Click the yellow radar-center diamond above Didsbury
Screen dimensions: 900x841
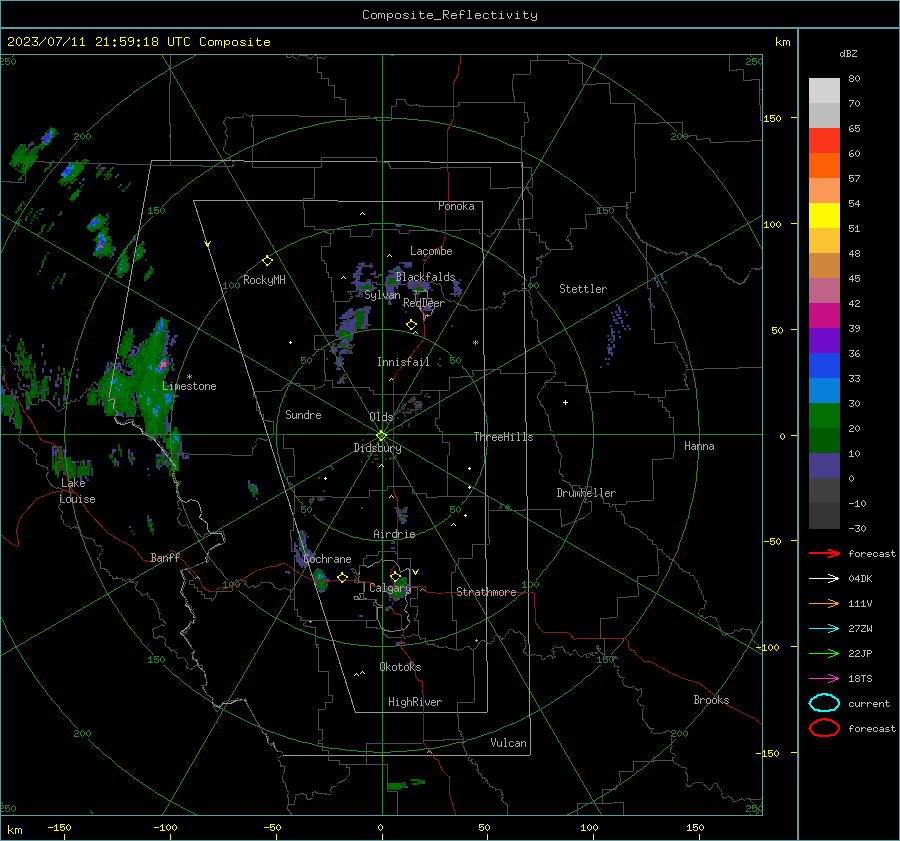(381, 436)
